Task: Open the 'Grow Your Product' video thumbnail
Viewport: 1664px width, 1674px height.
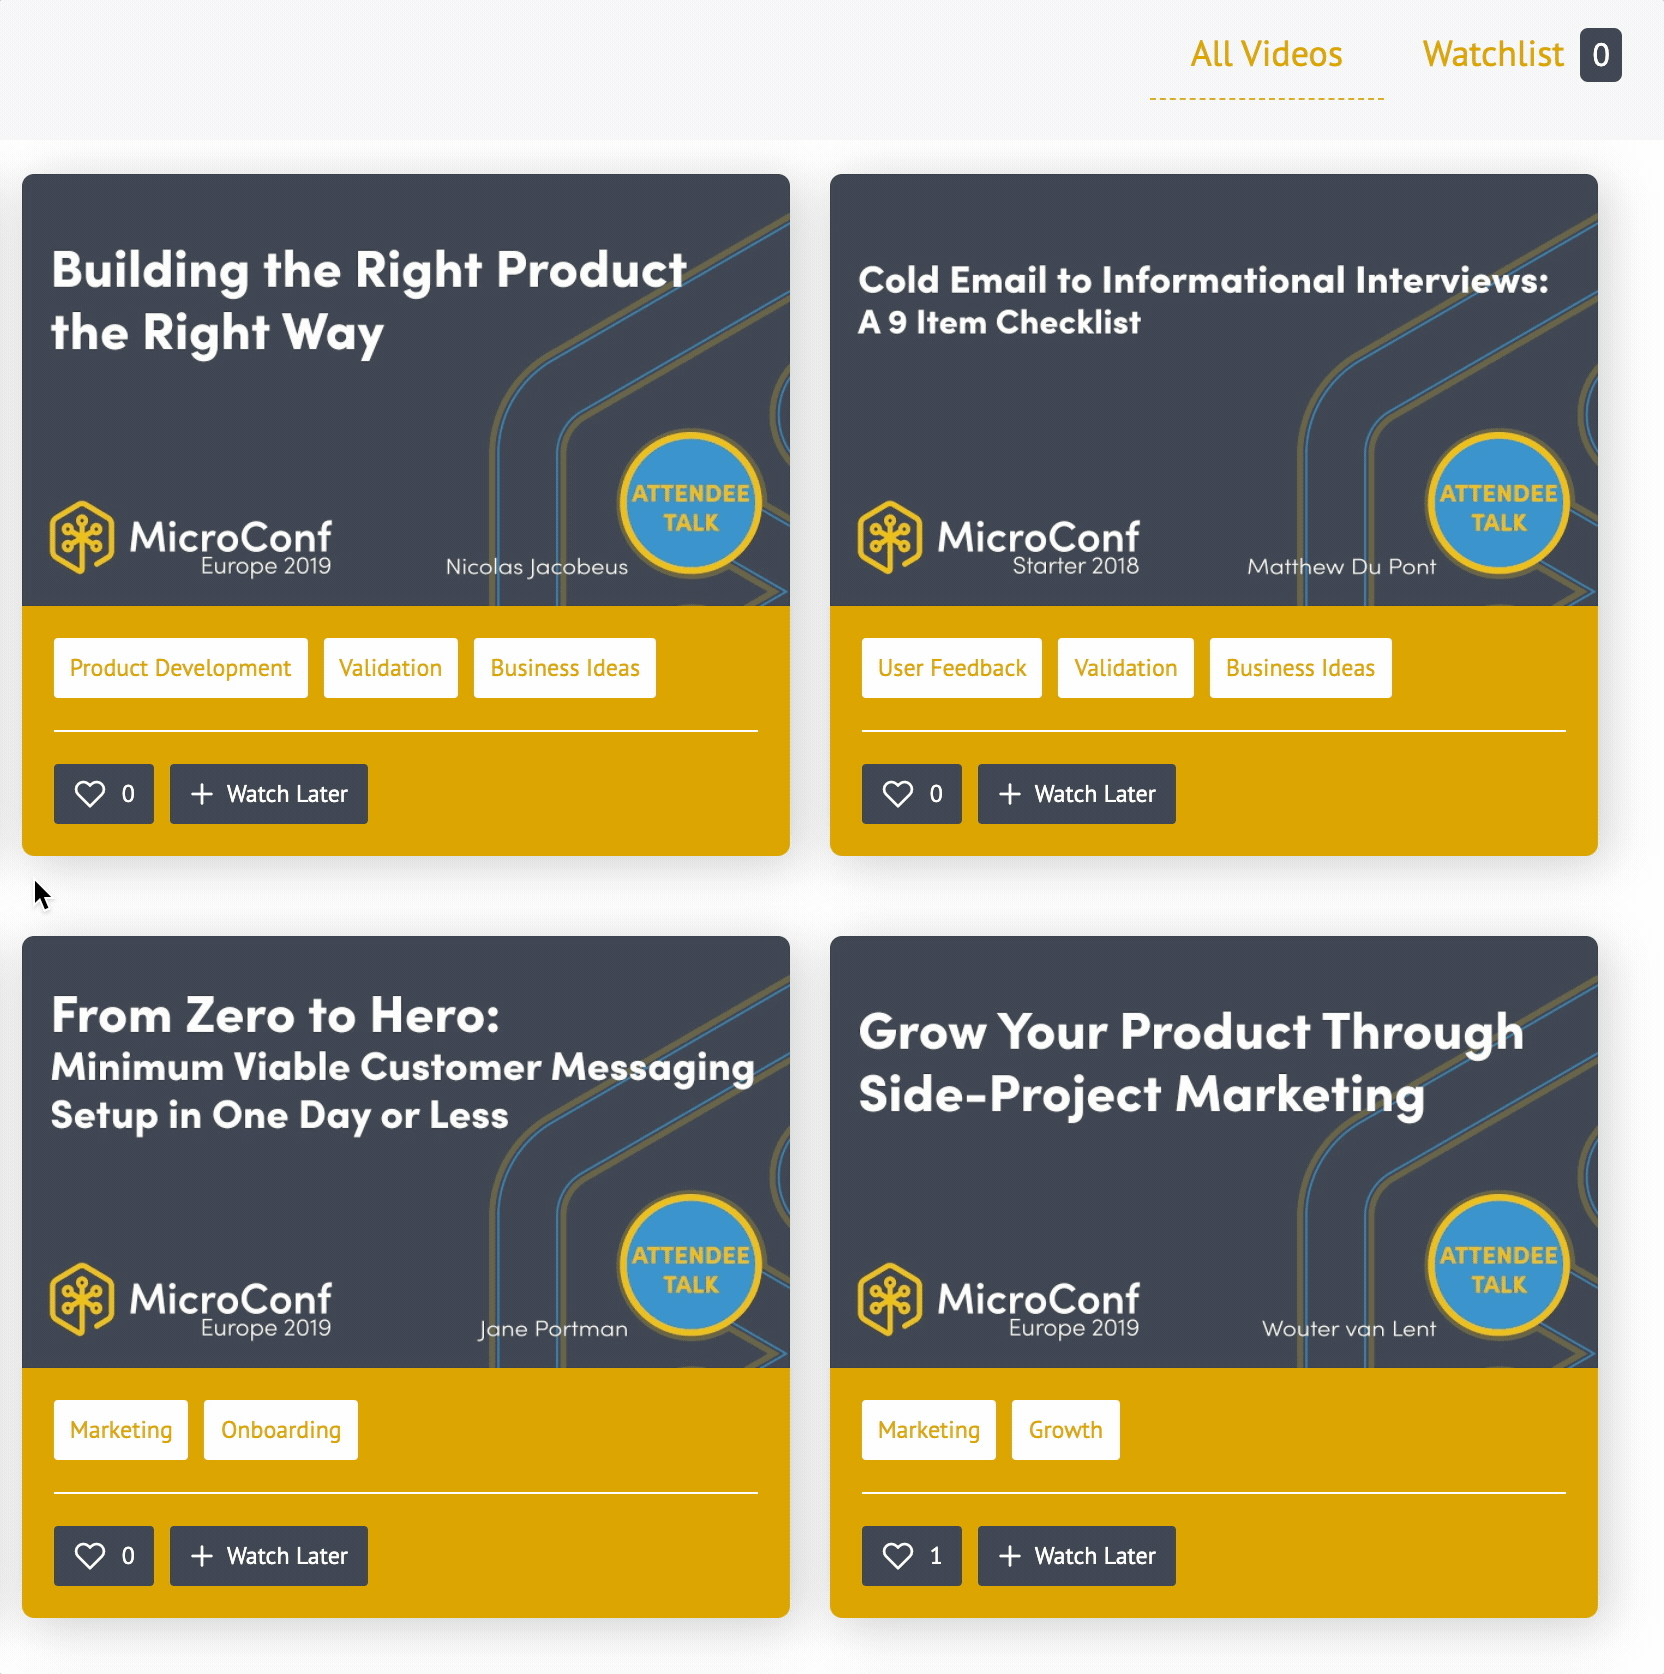Action: [1213, 1150]
